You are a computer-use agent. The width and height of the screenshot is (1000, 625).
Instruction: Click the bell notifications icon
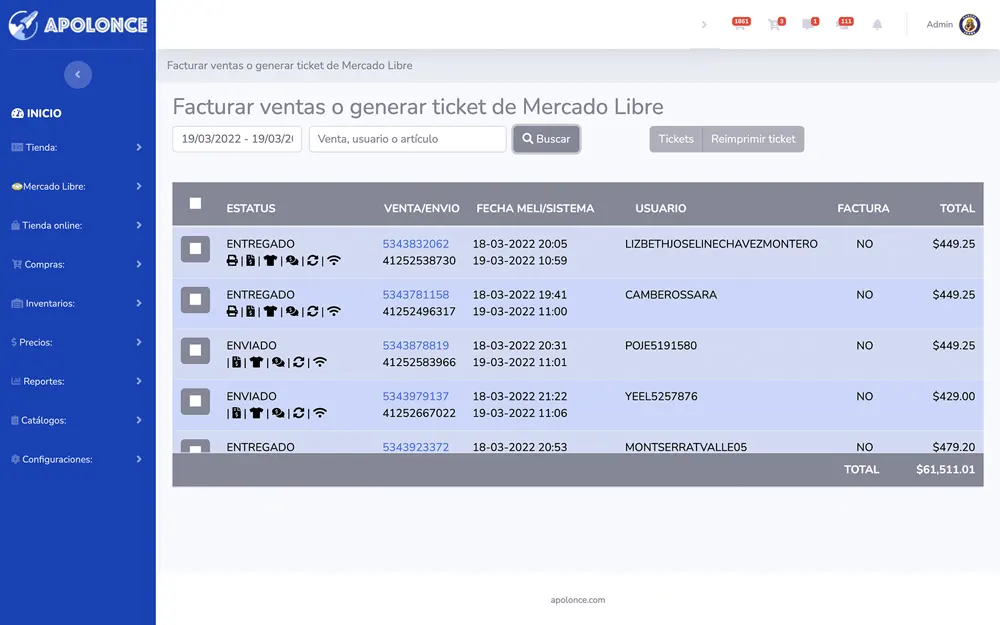877,25
